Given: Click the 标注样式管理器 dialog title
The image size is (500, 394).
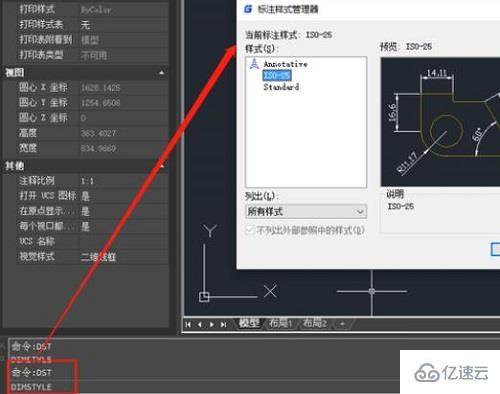Looking at the screenshot, I should (x=288, y=9).
